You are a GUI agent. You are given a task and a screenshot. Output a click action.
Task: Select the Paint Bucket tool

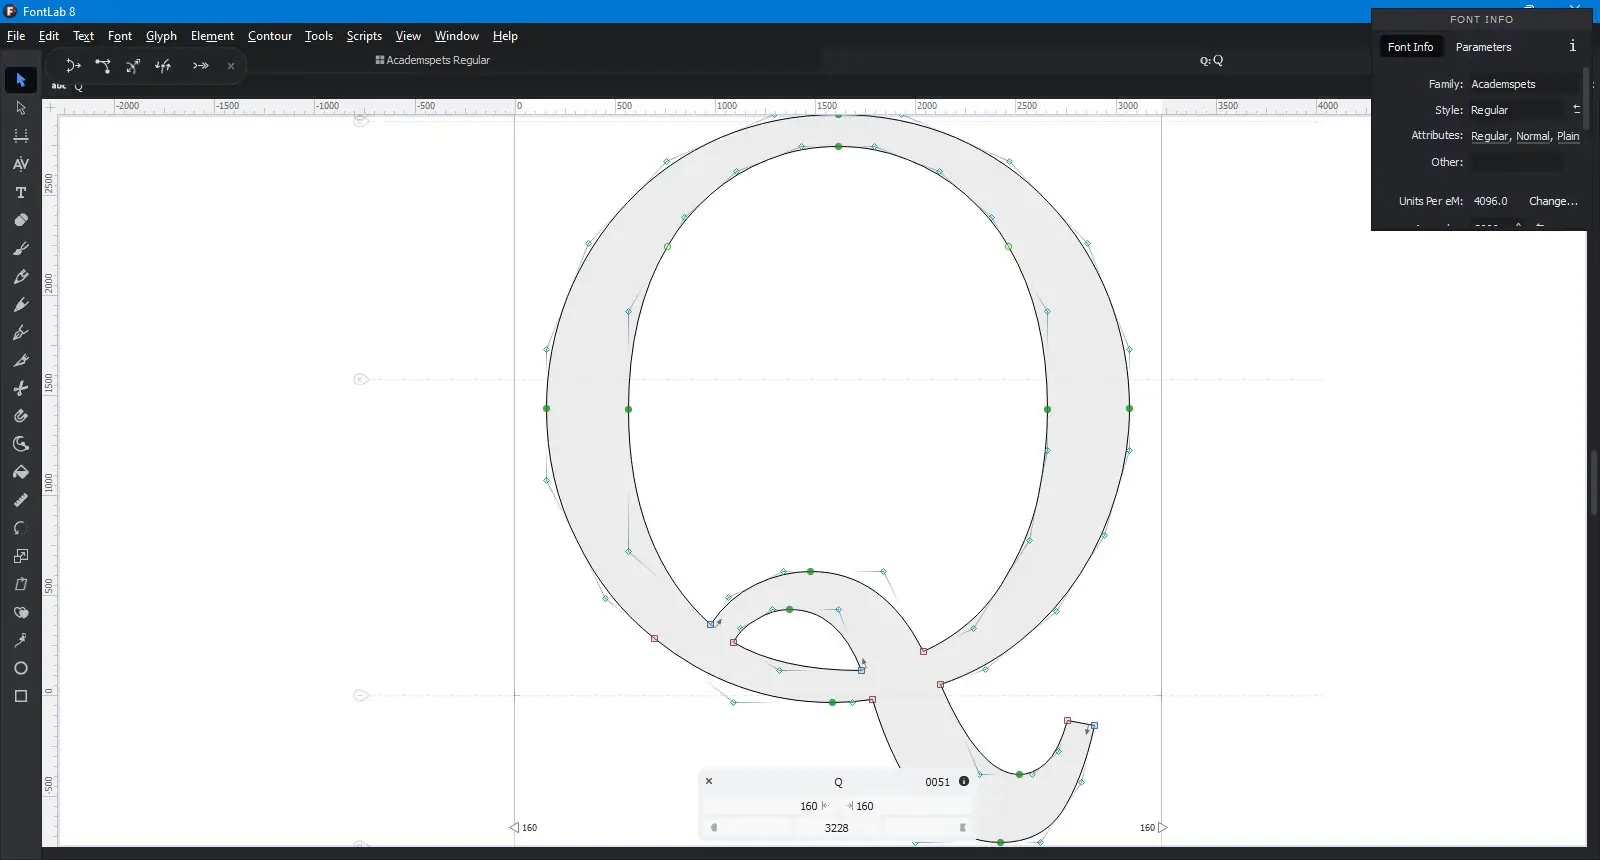pos(21,472)
